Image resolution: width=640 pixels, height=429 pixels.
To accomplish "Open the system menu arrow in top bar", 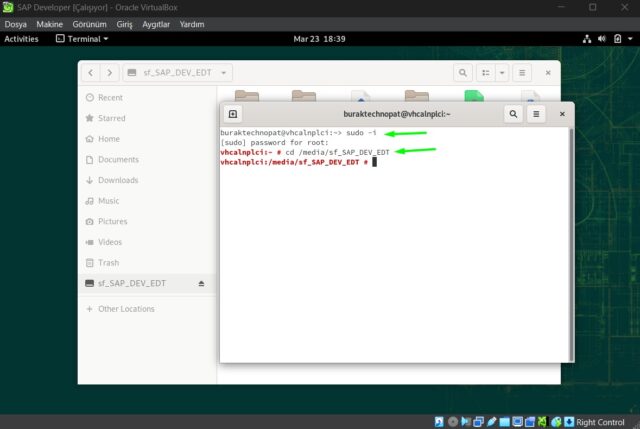I will click(630, 39).
